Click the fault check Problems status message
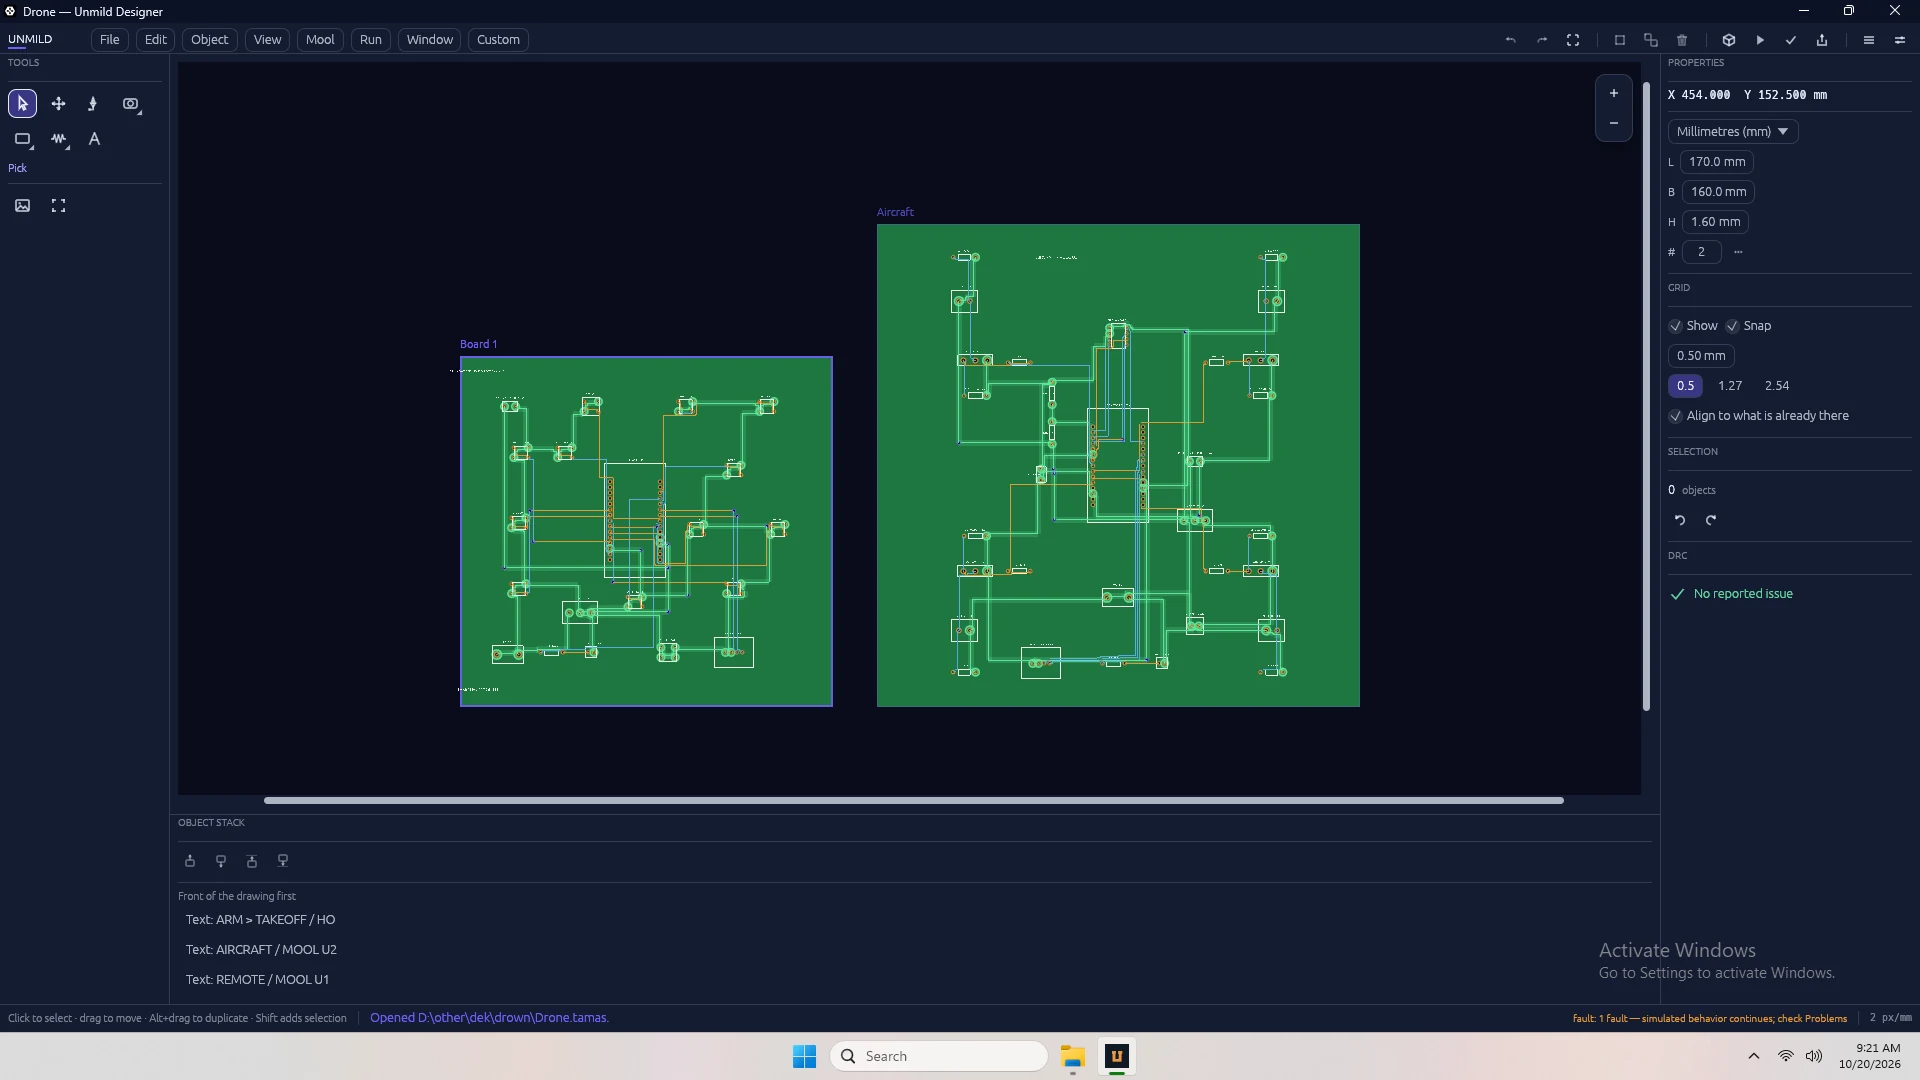The width and height of the screenshot is (1920, 1080). tap(1709, 1019)
